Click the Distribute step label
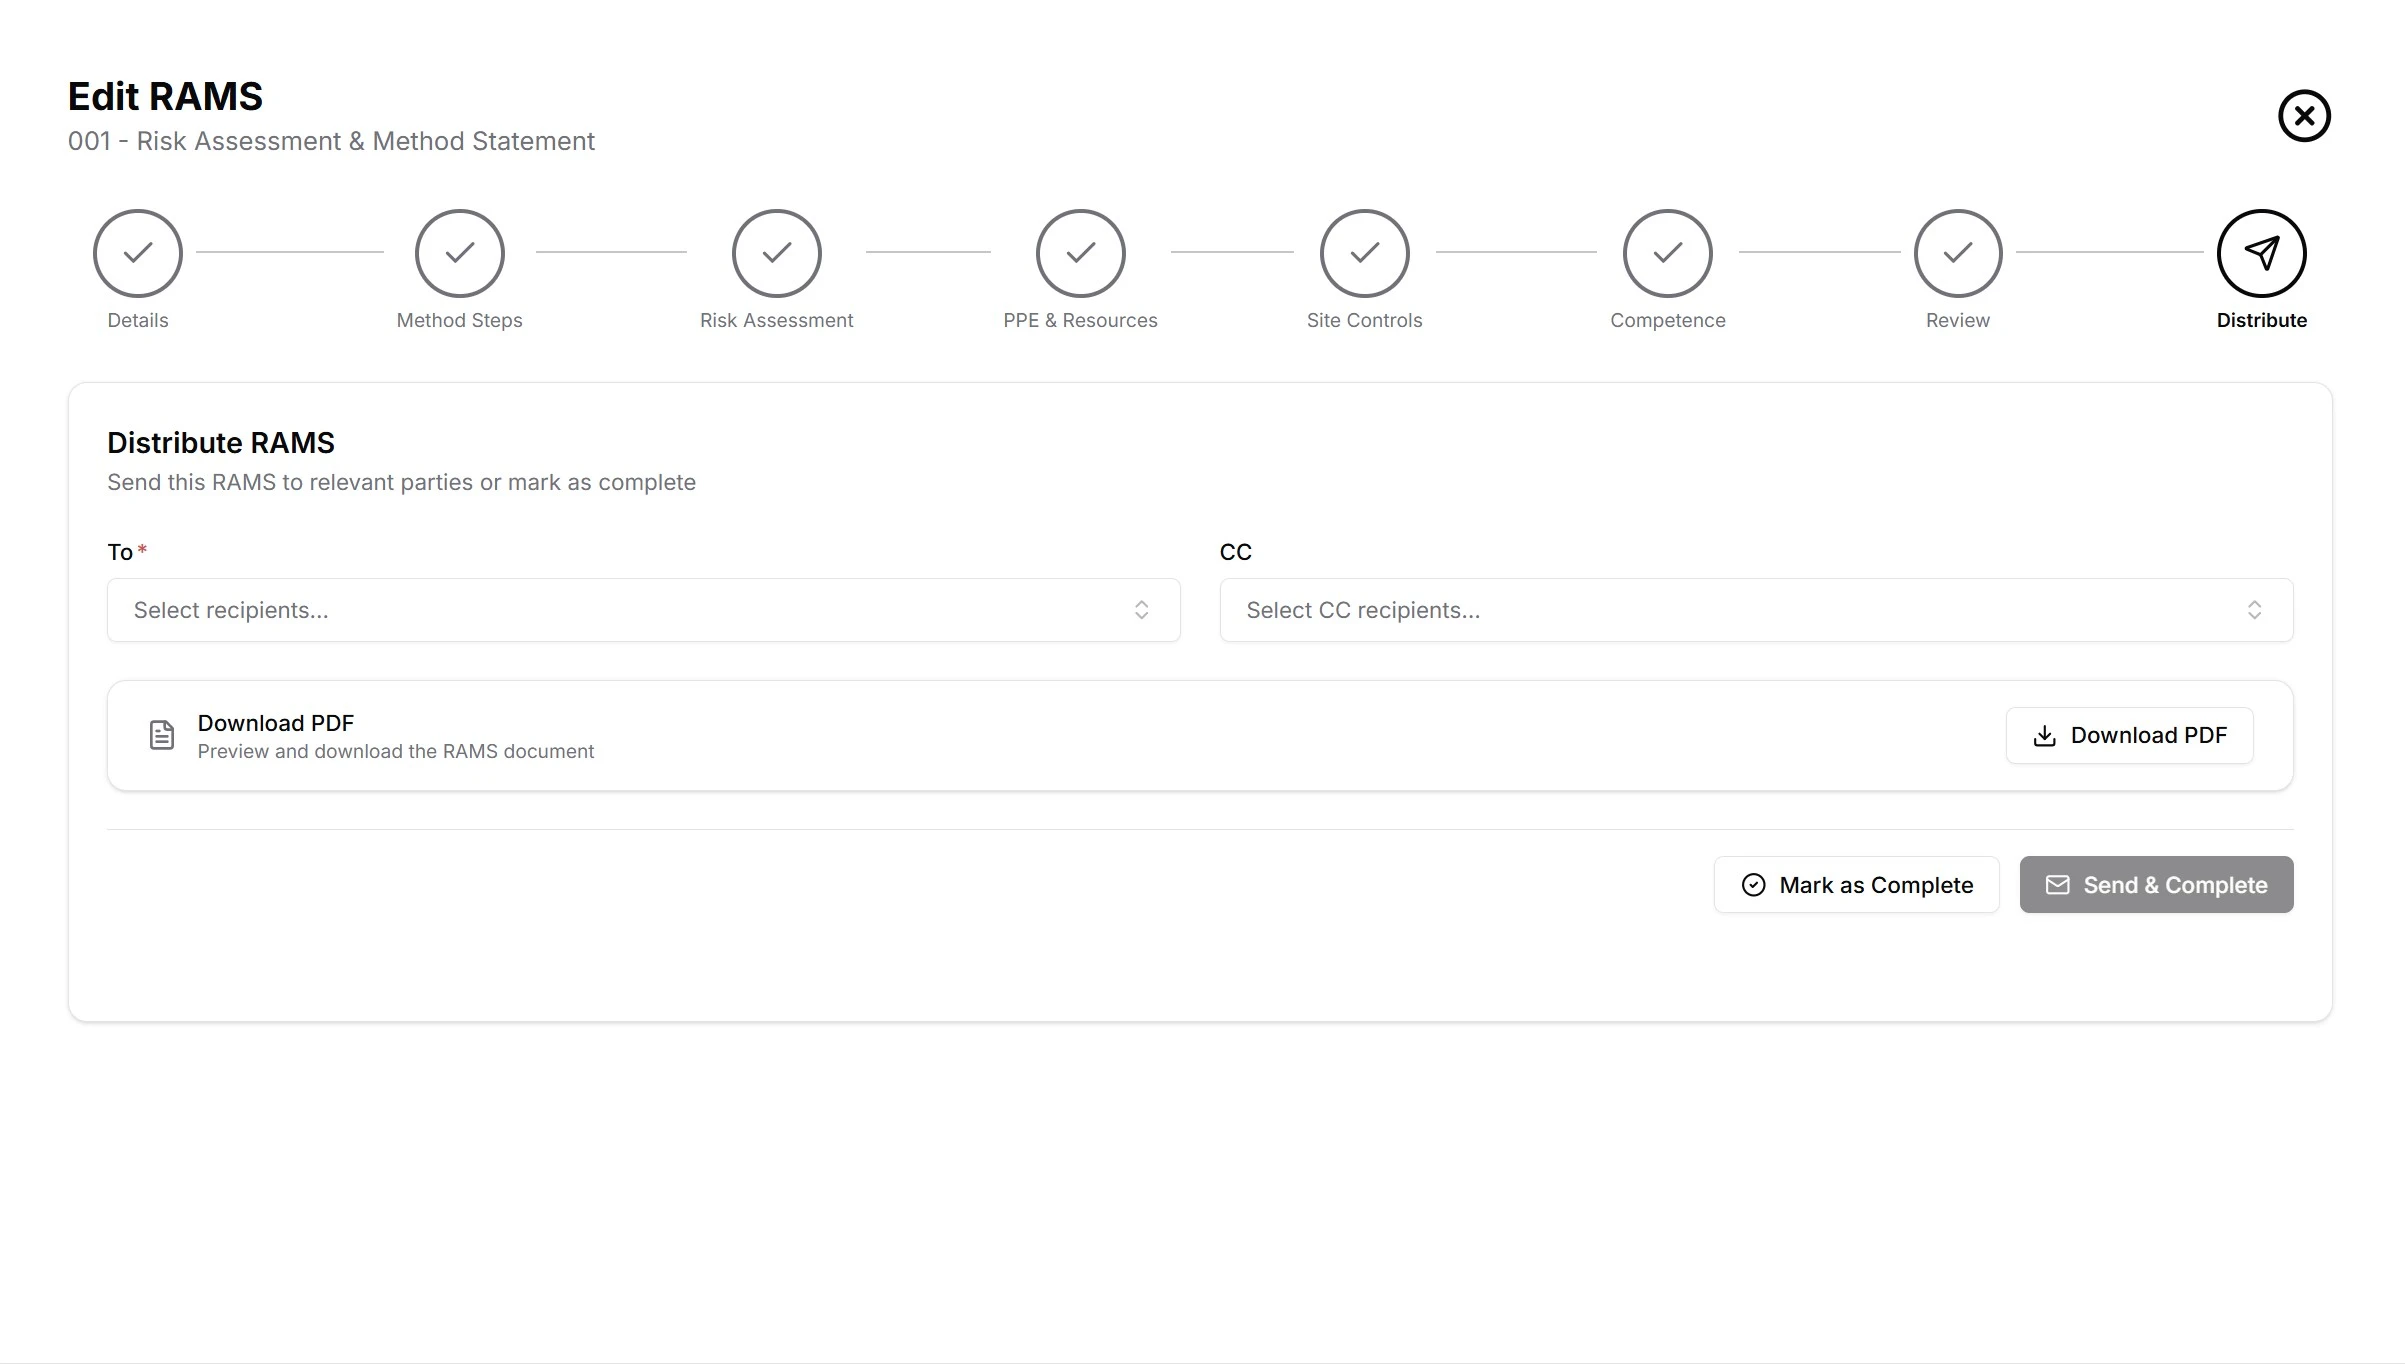The width and height of the screenshot is (2405, 1364). click(x=2261, y=320)
